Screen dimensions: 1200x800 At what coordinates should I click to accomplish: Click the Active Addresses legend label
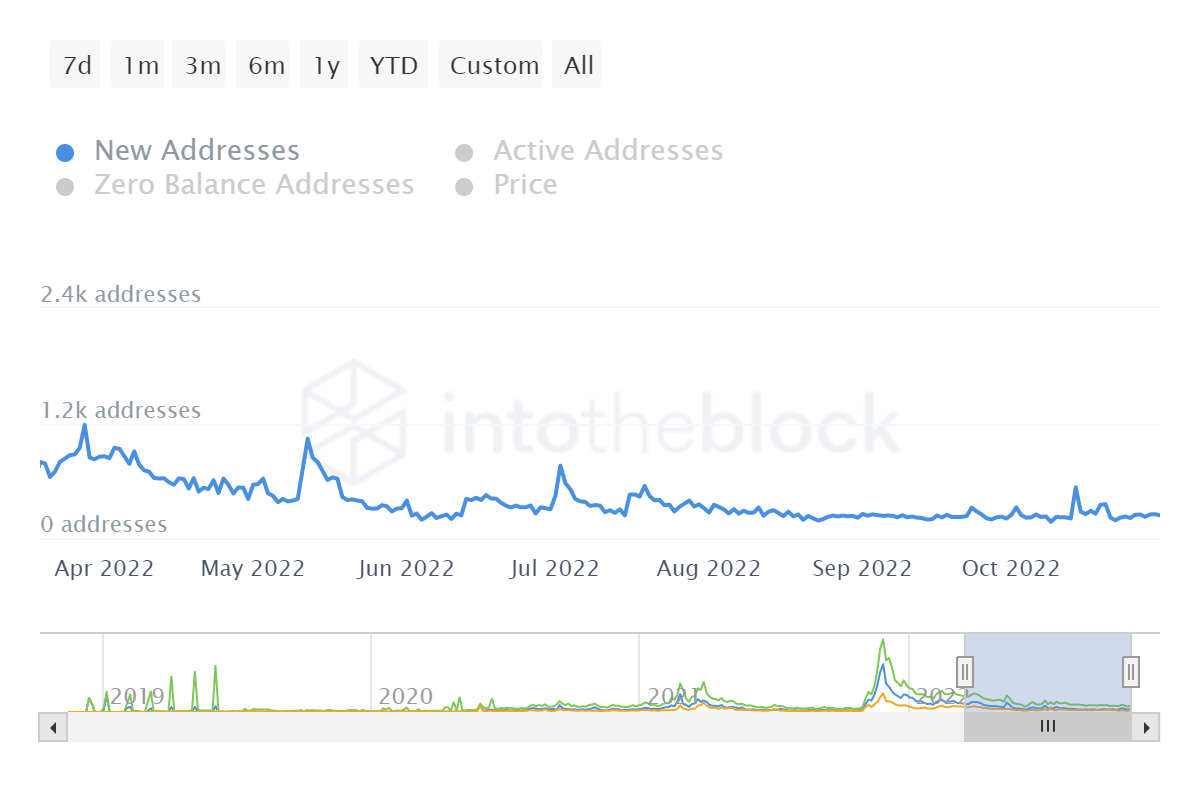[608, 151]
